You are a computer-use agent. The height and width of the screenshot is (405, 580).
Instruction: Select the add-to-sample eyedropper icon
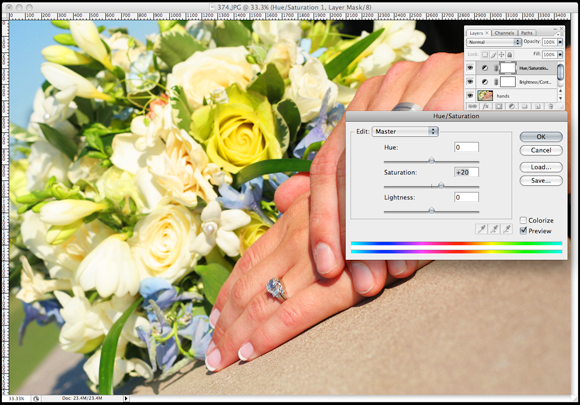point(494,229)
